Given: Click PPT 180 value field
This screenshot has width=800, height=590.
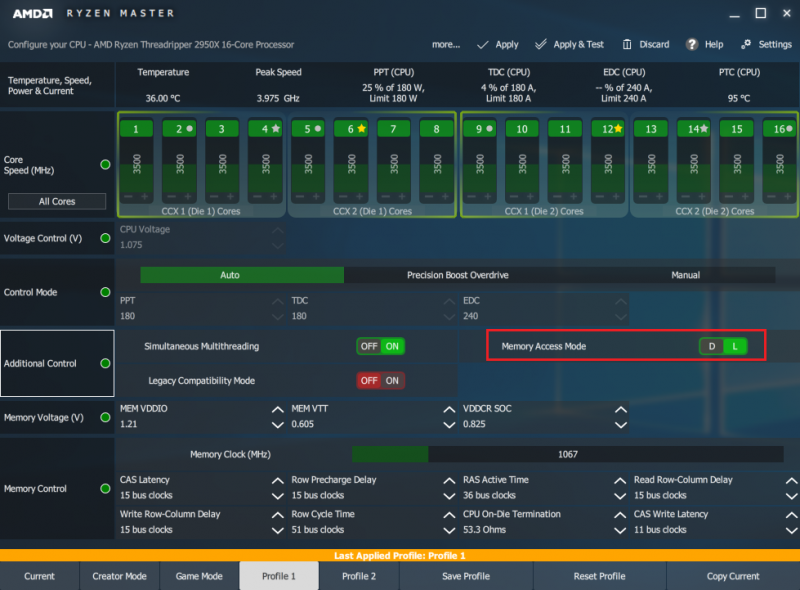Looking at the screenshot, I should click(201, 308).
